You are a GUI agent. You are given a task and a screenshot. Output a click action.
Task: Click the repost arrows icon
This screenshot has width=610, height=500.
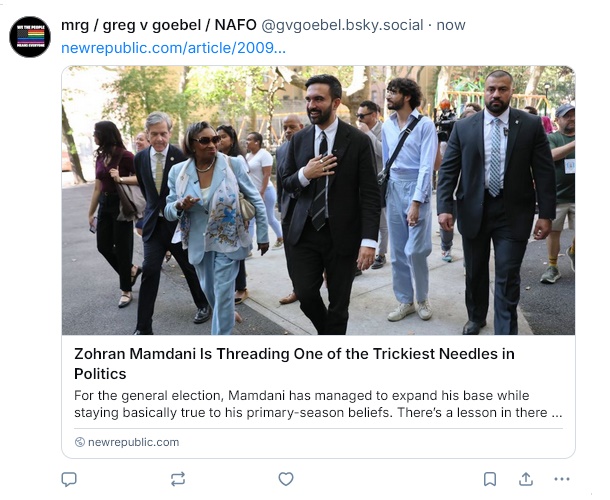(178, 479)
